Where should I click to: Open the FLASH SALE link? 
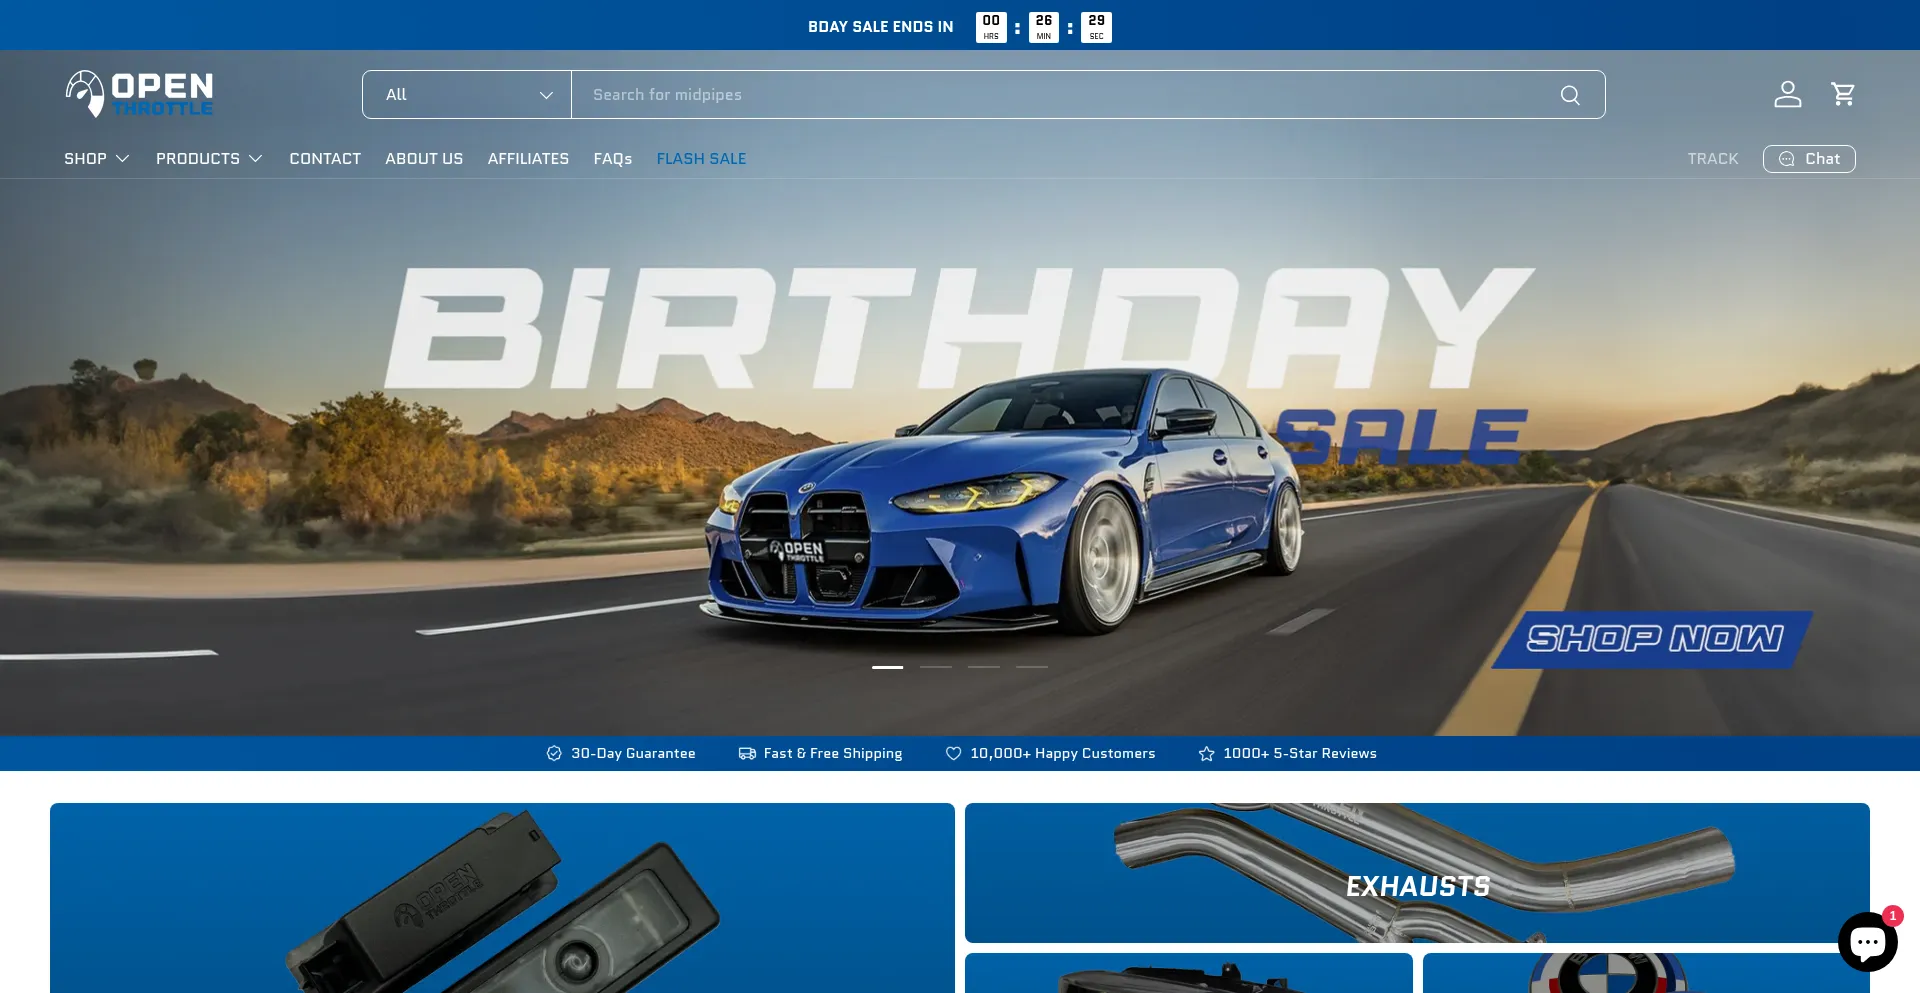(701, 159)
